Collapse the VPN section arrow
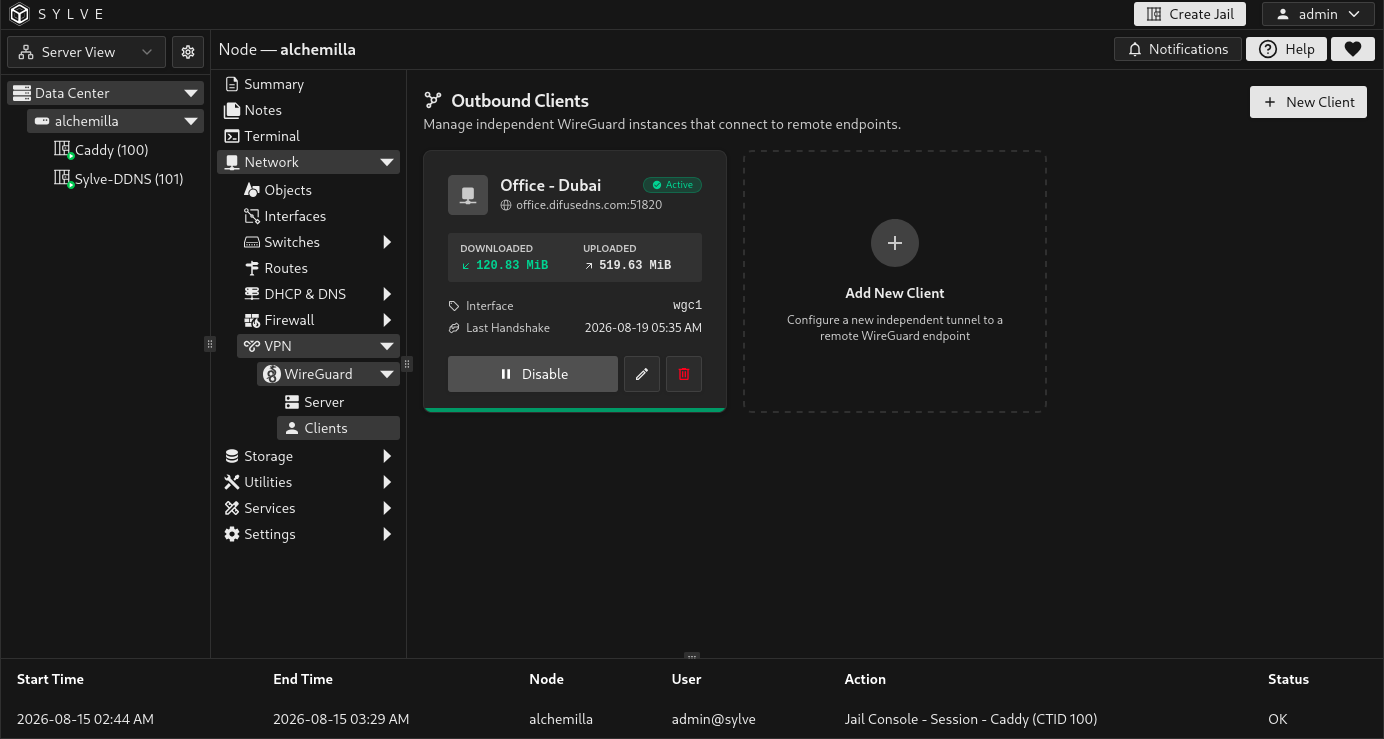Image resolution: width=1384 pixels, height=739 pixels. [387, 346]
